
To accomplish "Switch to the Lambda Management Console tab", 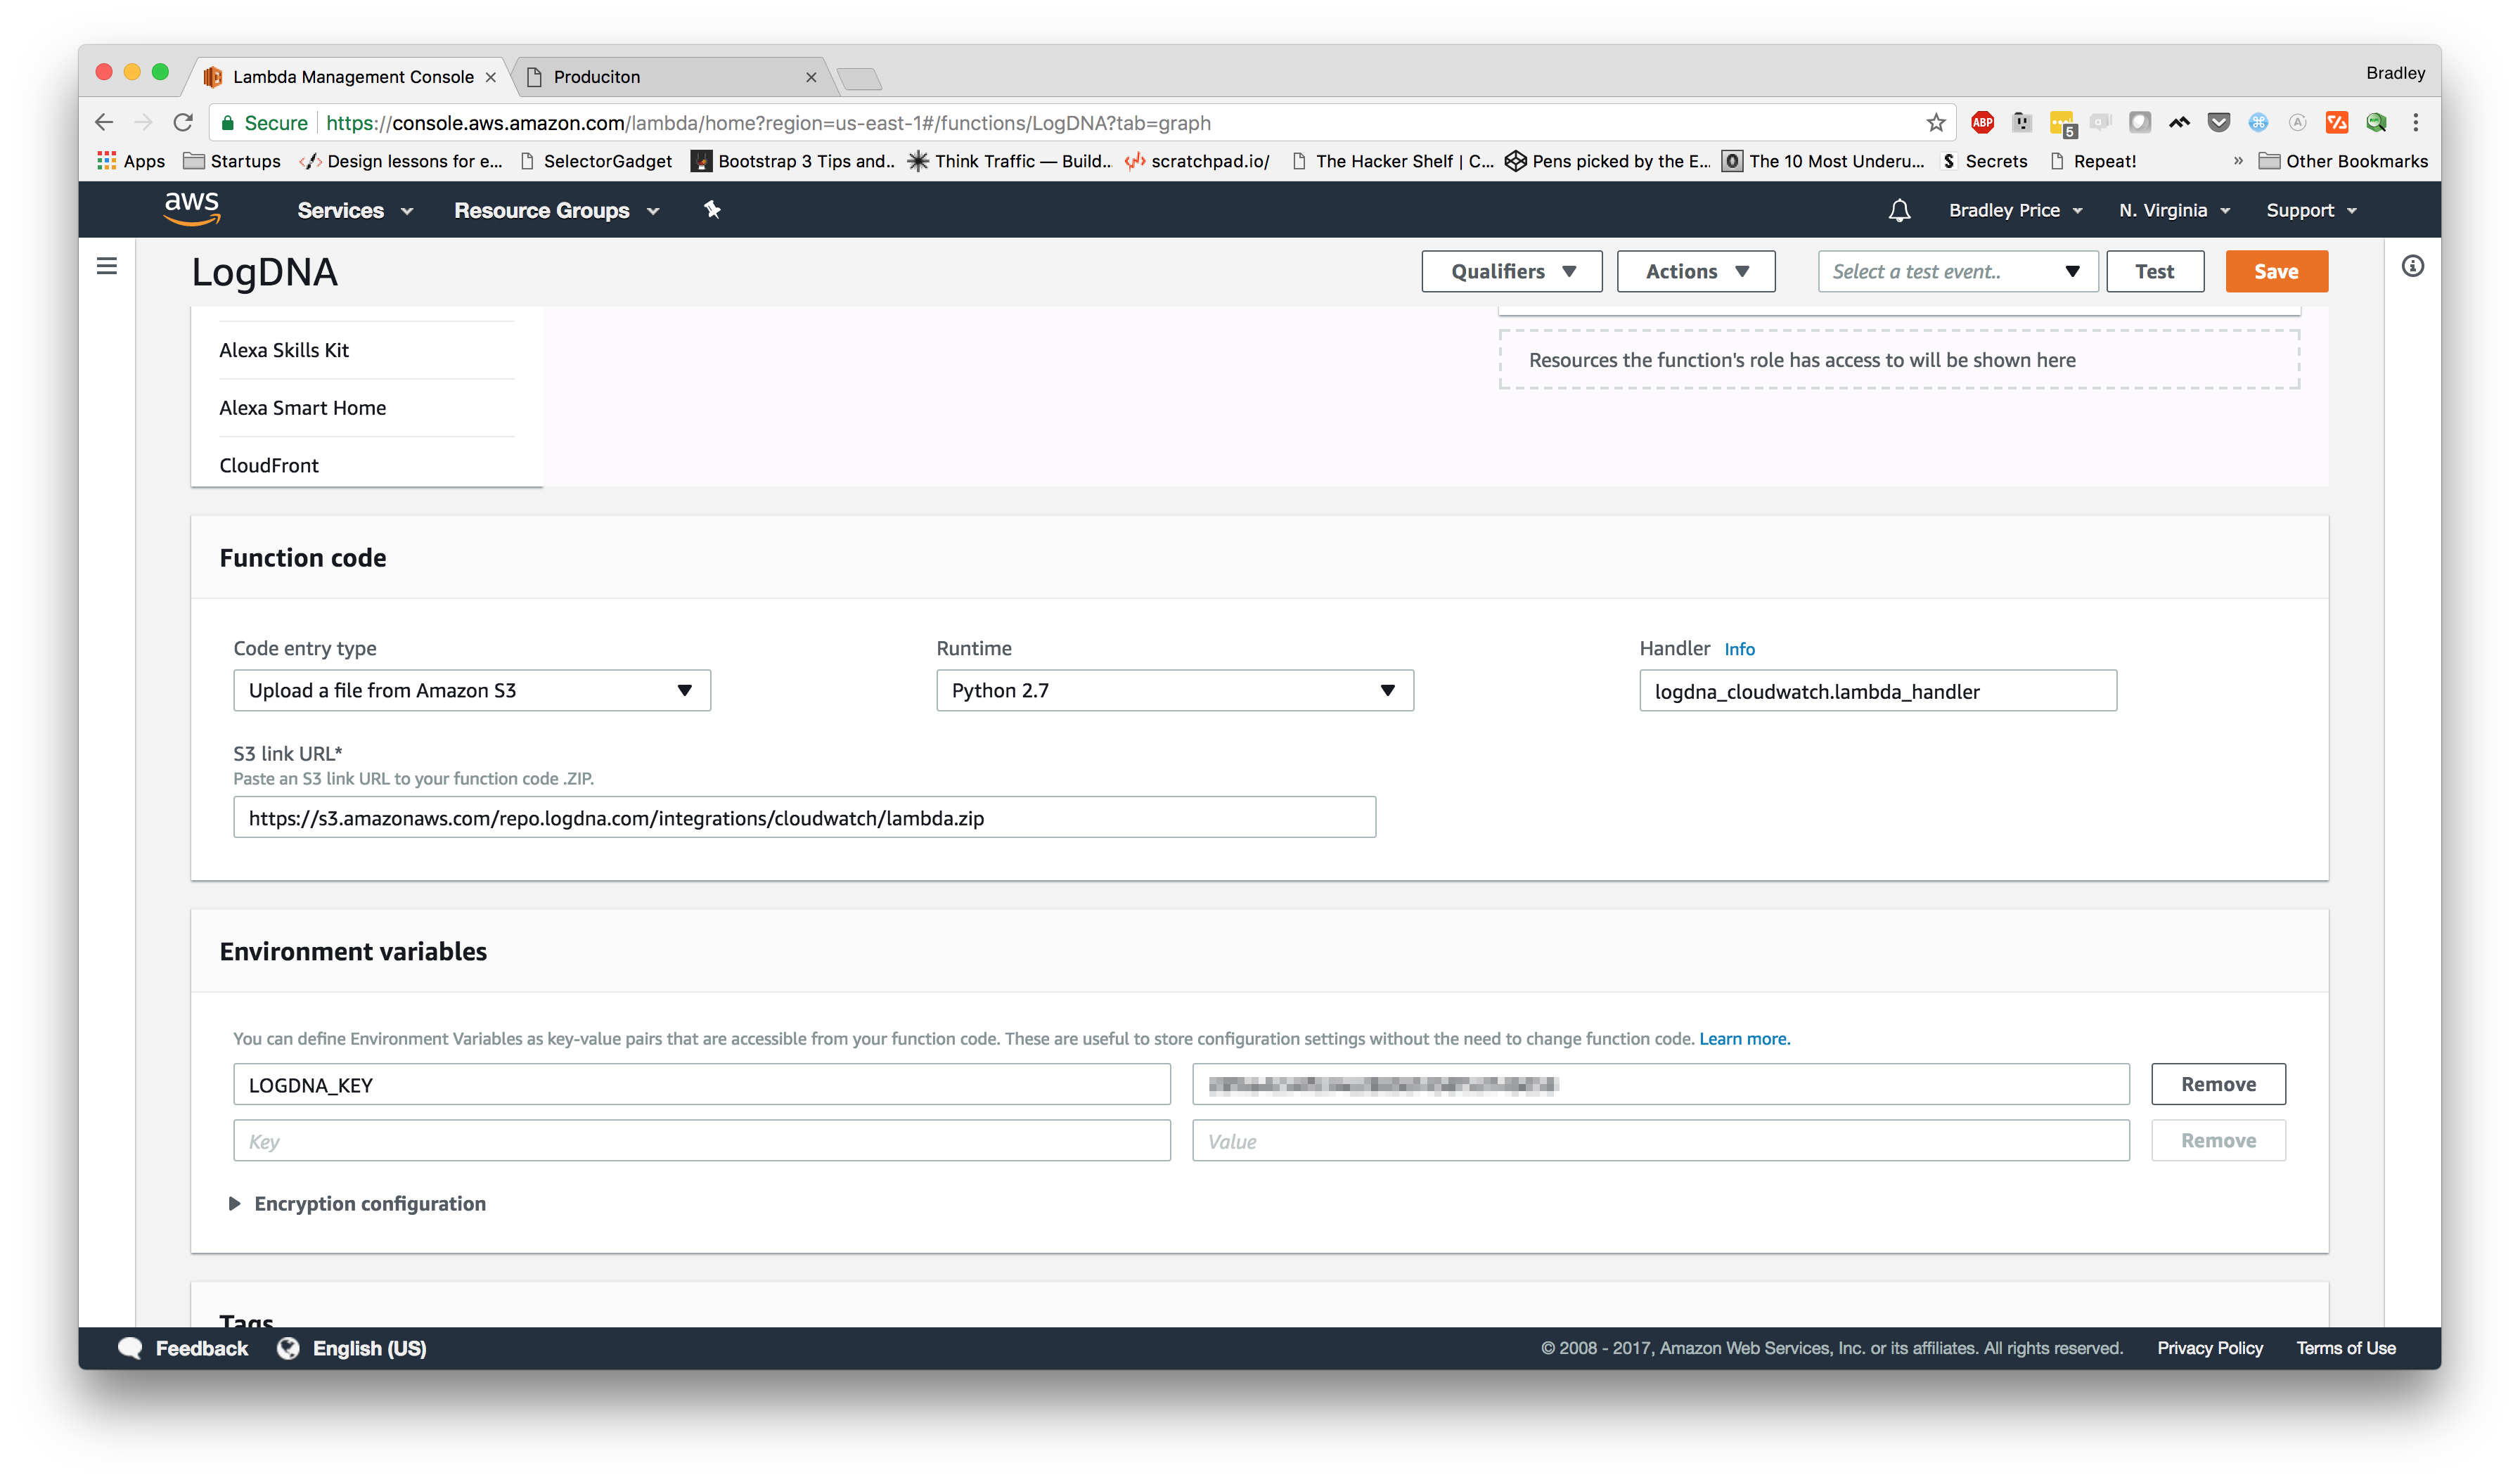I will tap(350, 77).
